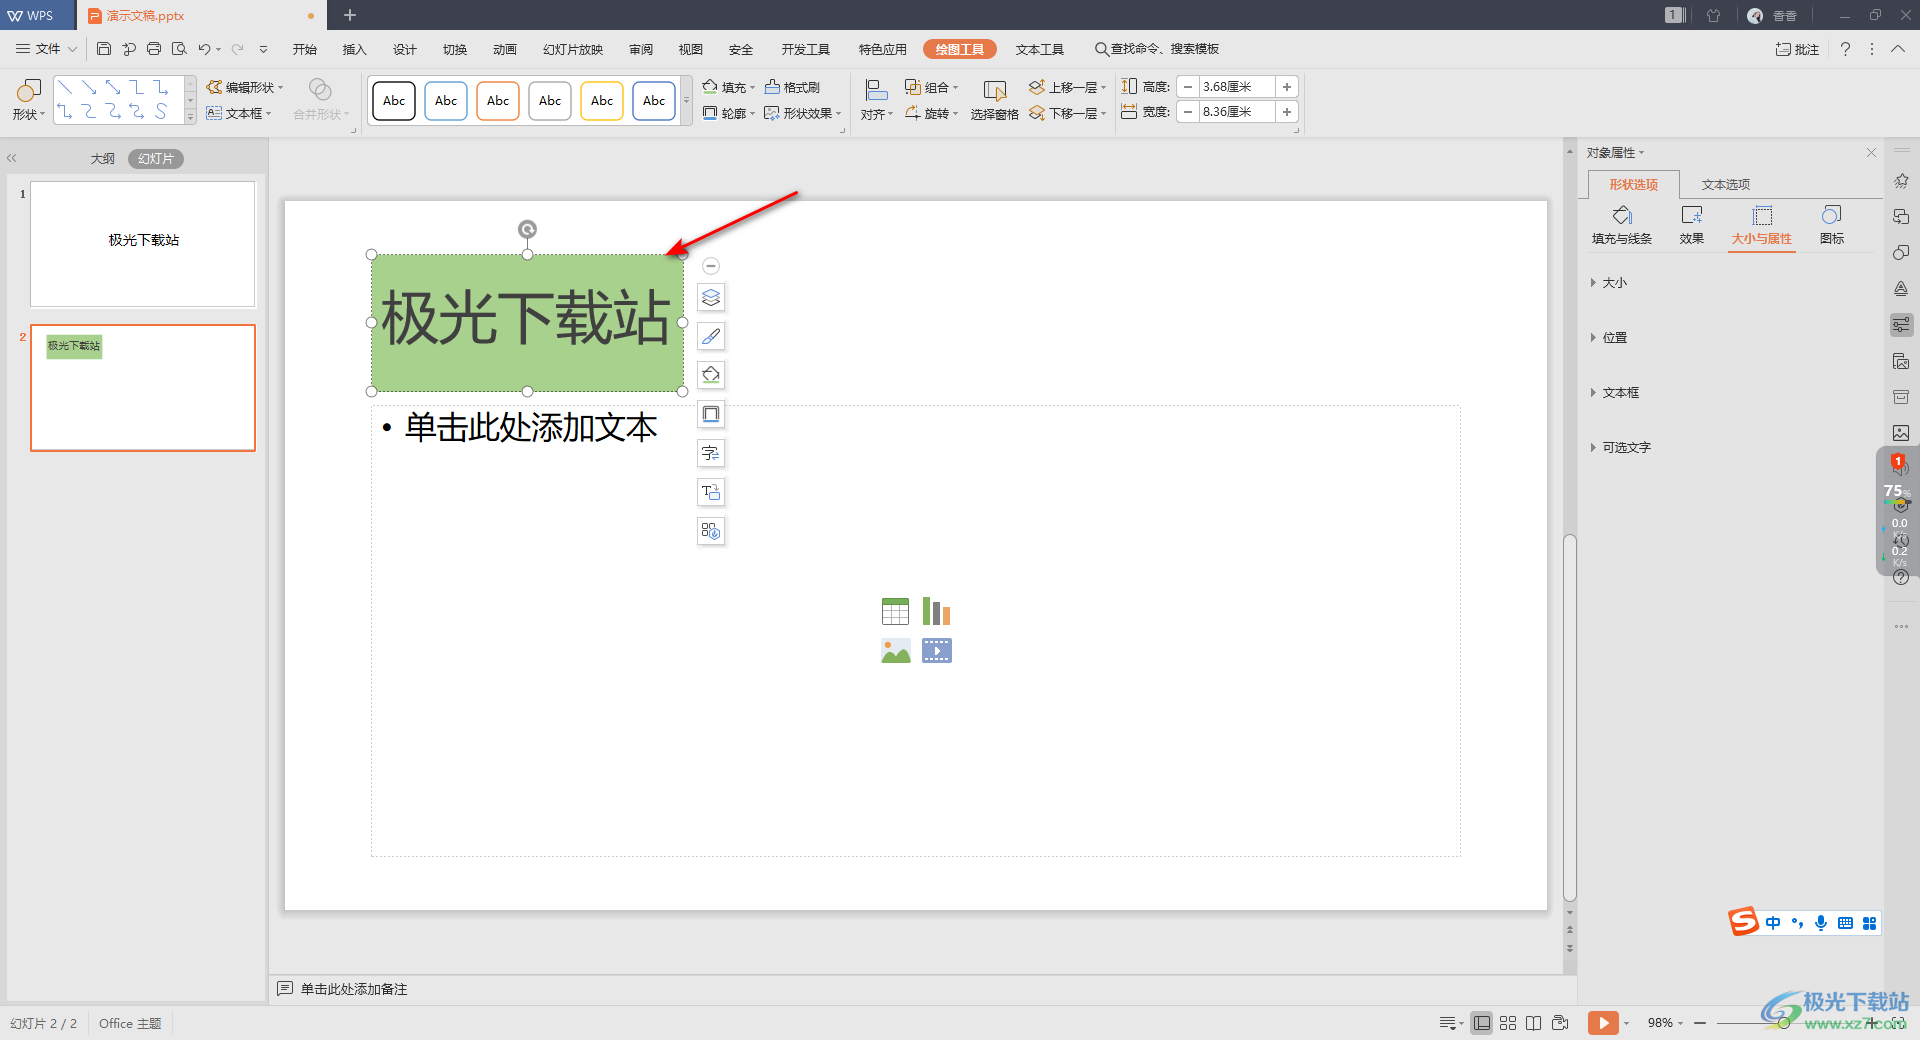Switch to reading view icon
Screen dimensions: 1920x1040
[x=1534, y=1023]
